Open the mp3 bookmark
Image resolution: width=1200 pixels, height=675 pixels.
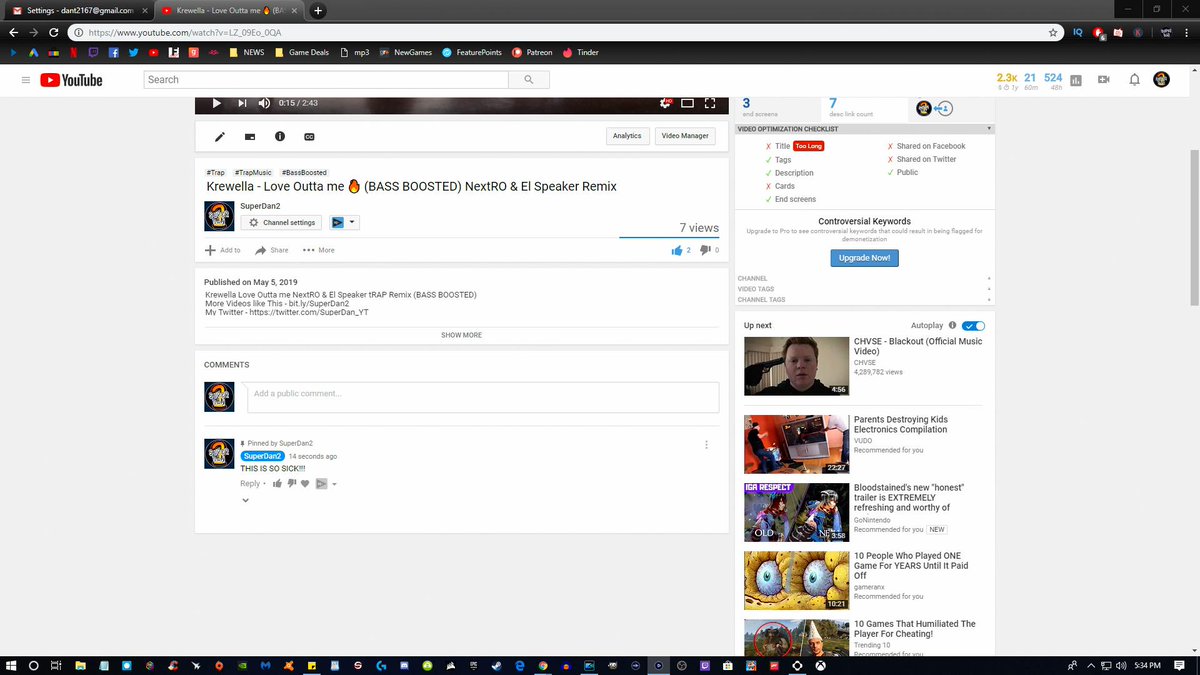click(x=355, y=52)
